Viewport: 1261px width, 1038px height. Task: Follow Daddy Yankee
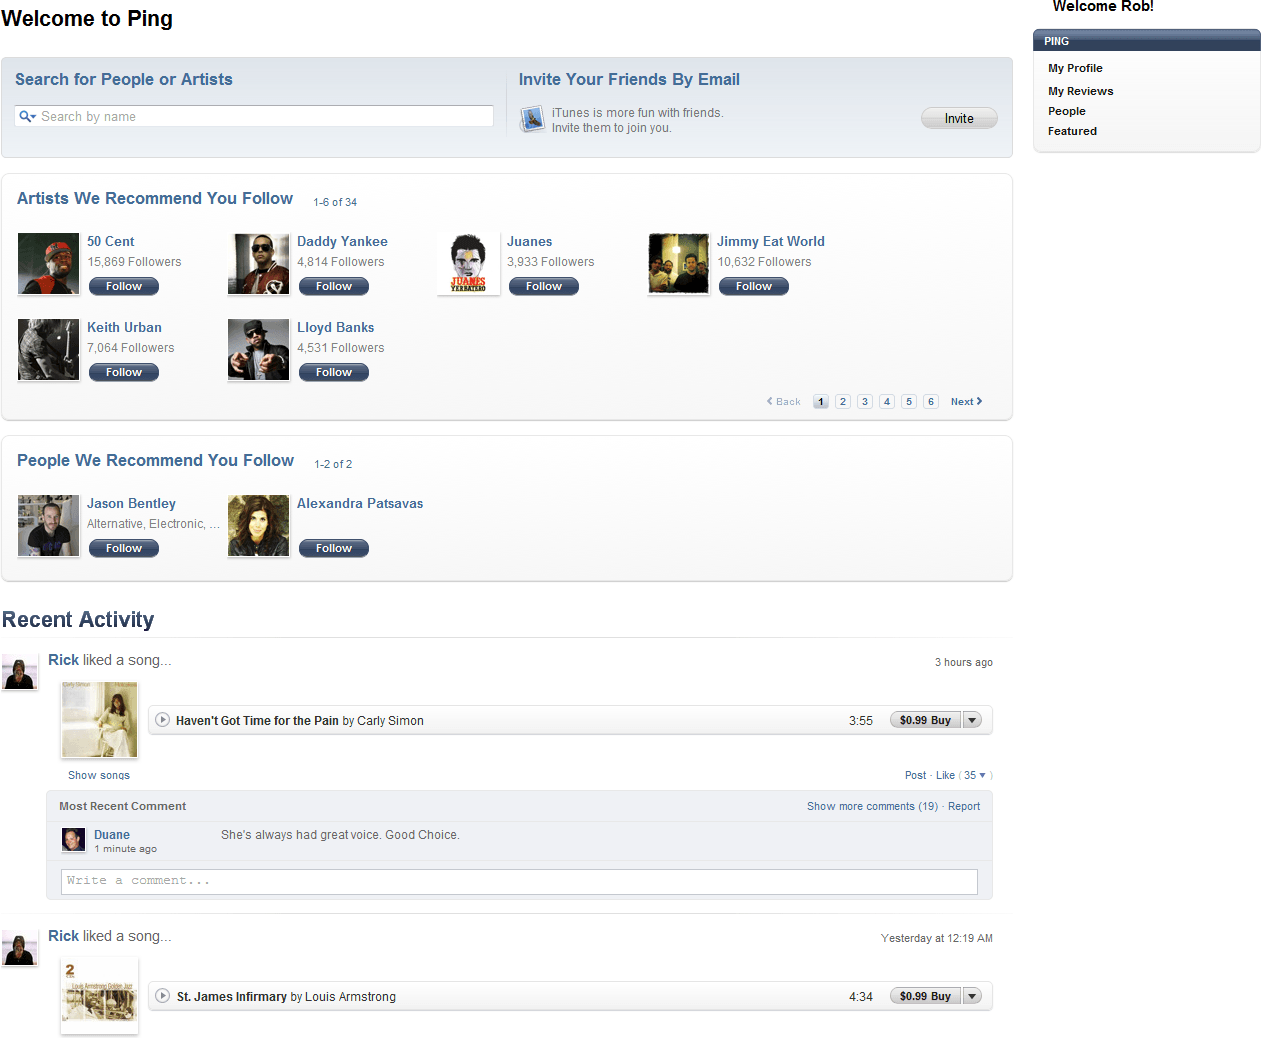point(334,286)
